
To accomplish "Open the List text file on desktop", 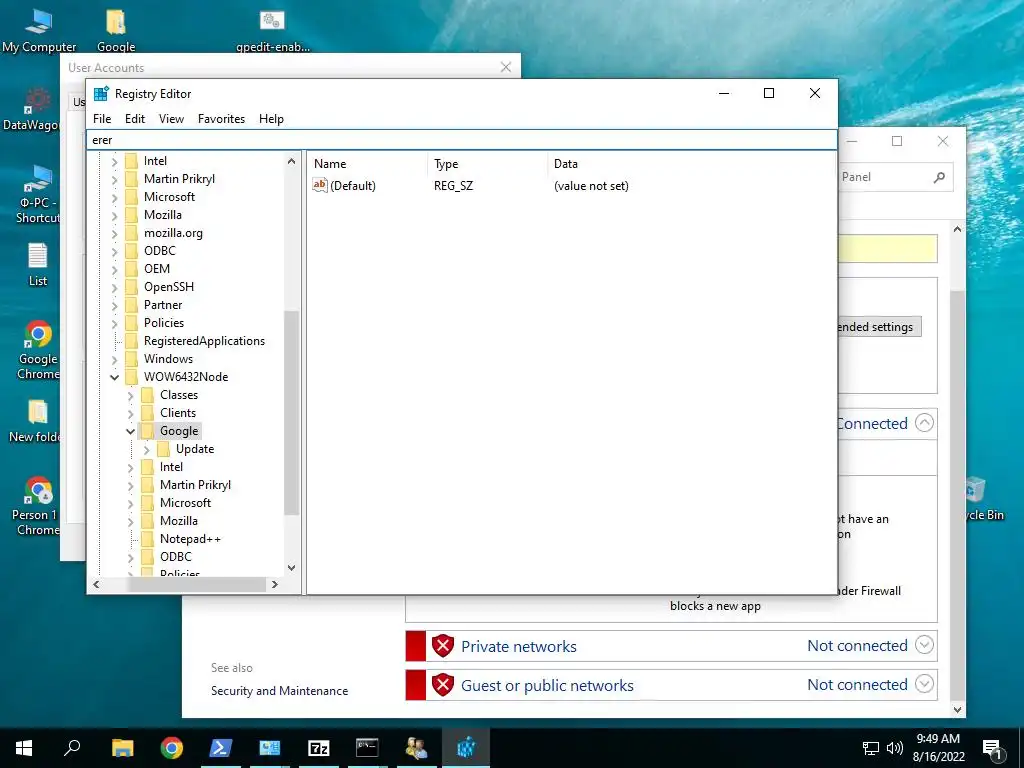I will click(38, 264).
